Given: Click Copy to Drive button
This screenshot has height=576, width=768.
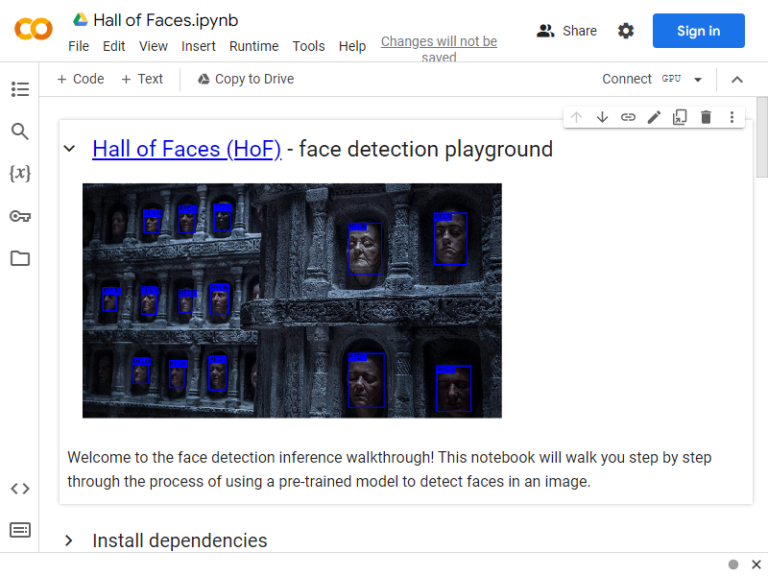Looking at the screenshot, I should click(246, 79).
